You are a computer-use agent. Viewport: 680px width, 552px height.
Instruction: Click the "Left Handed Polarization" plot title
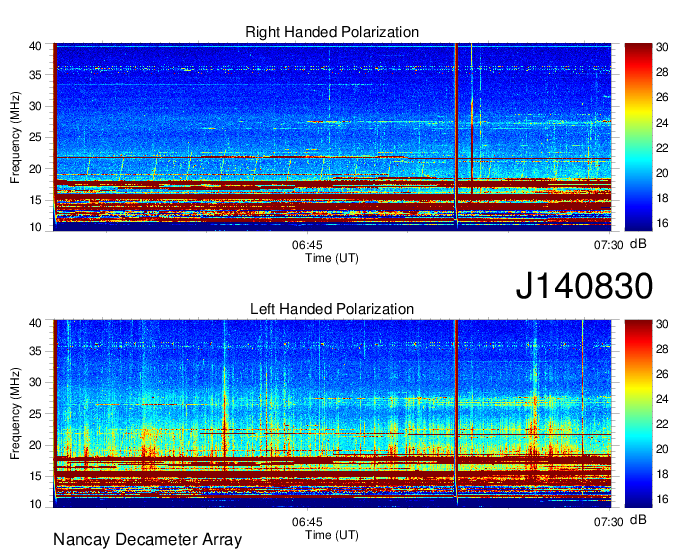pyautogui.click(x=332, y=309)
